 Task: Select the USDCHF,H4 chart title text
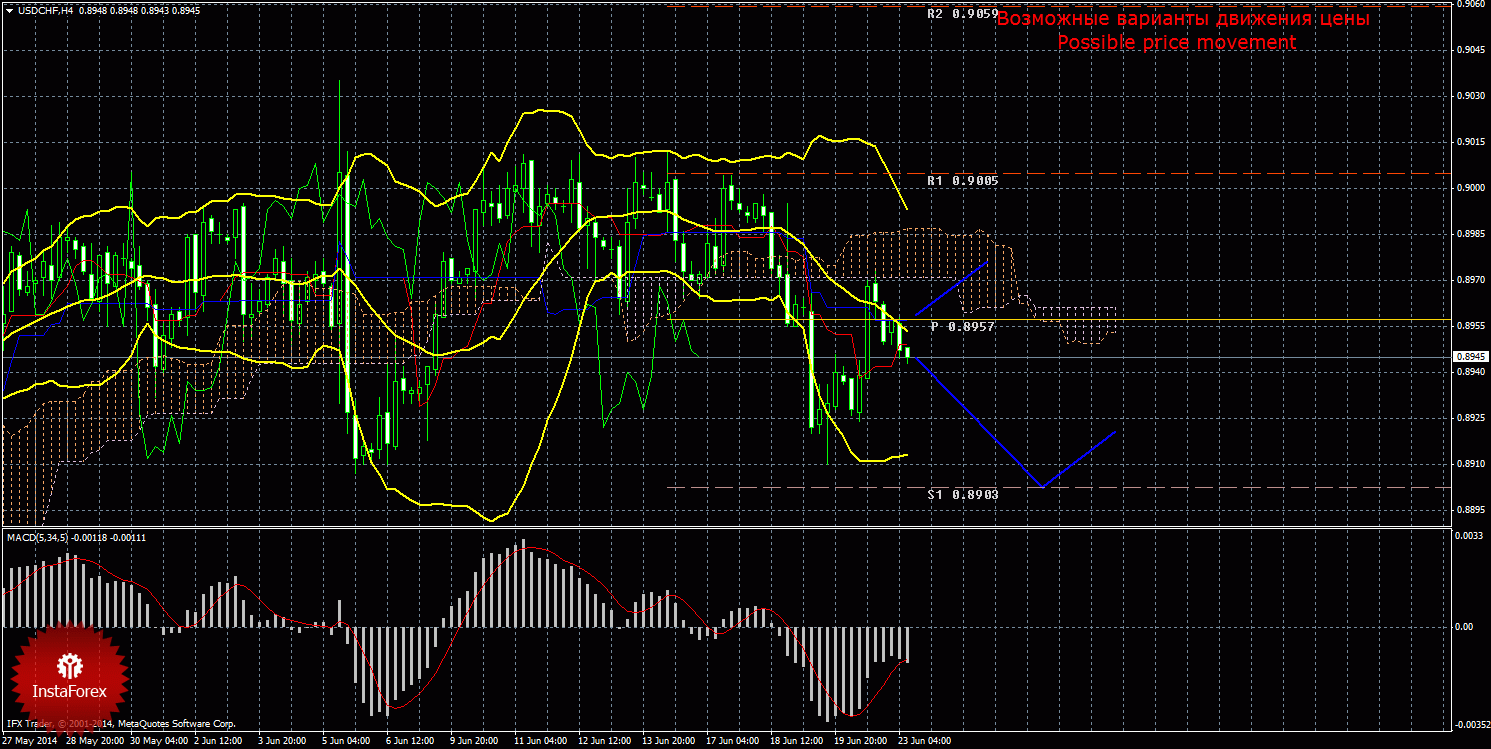click(x=46, y=9)
